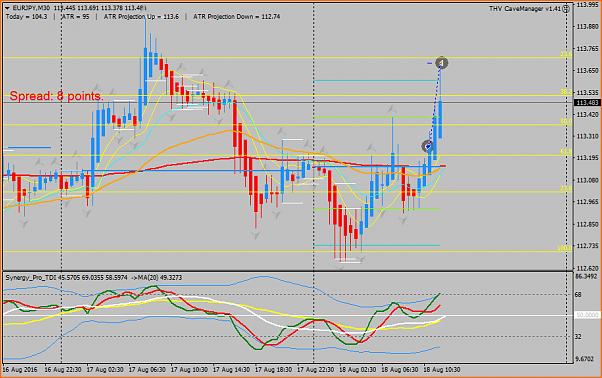Screen dimensions: 602x378
Task: Click price axis value 113.195
Action: click(x=587, y=158)
